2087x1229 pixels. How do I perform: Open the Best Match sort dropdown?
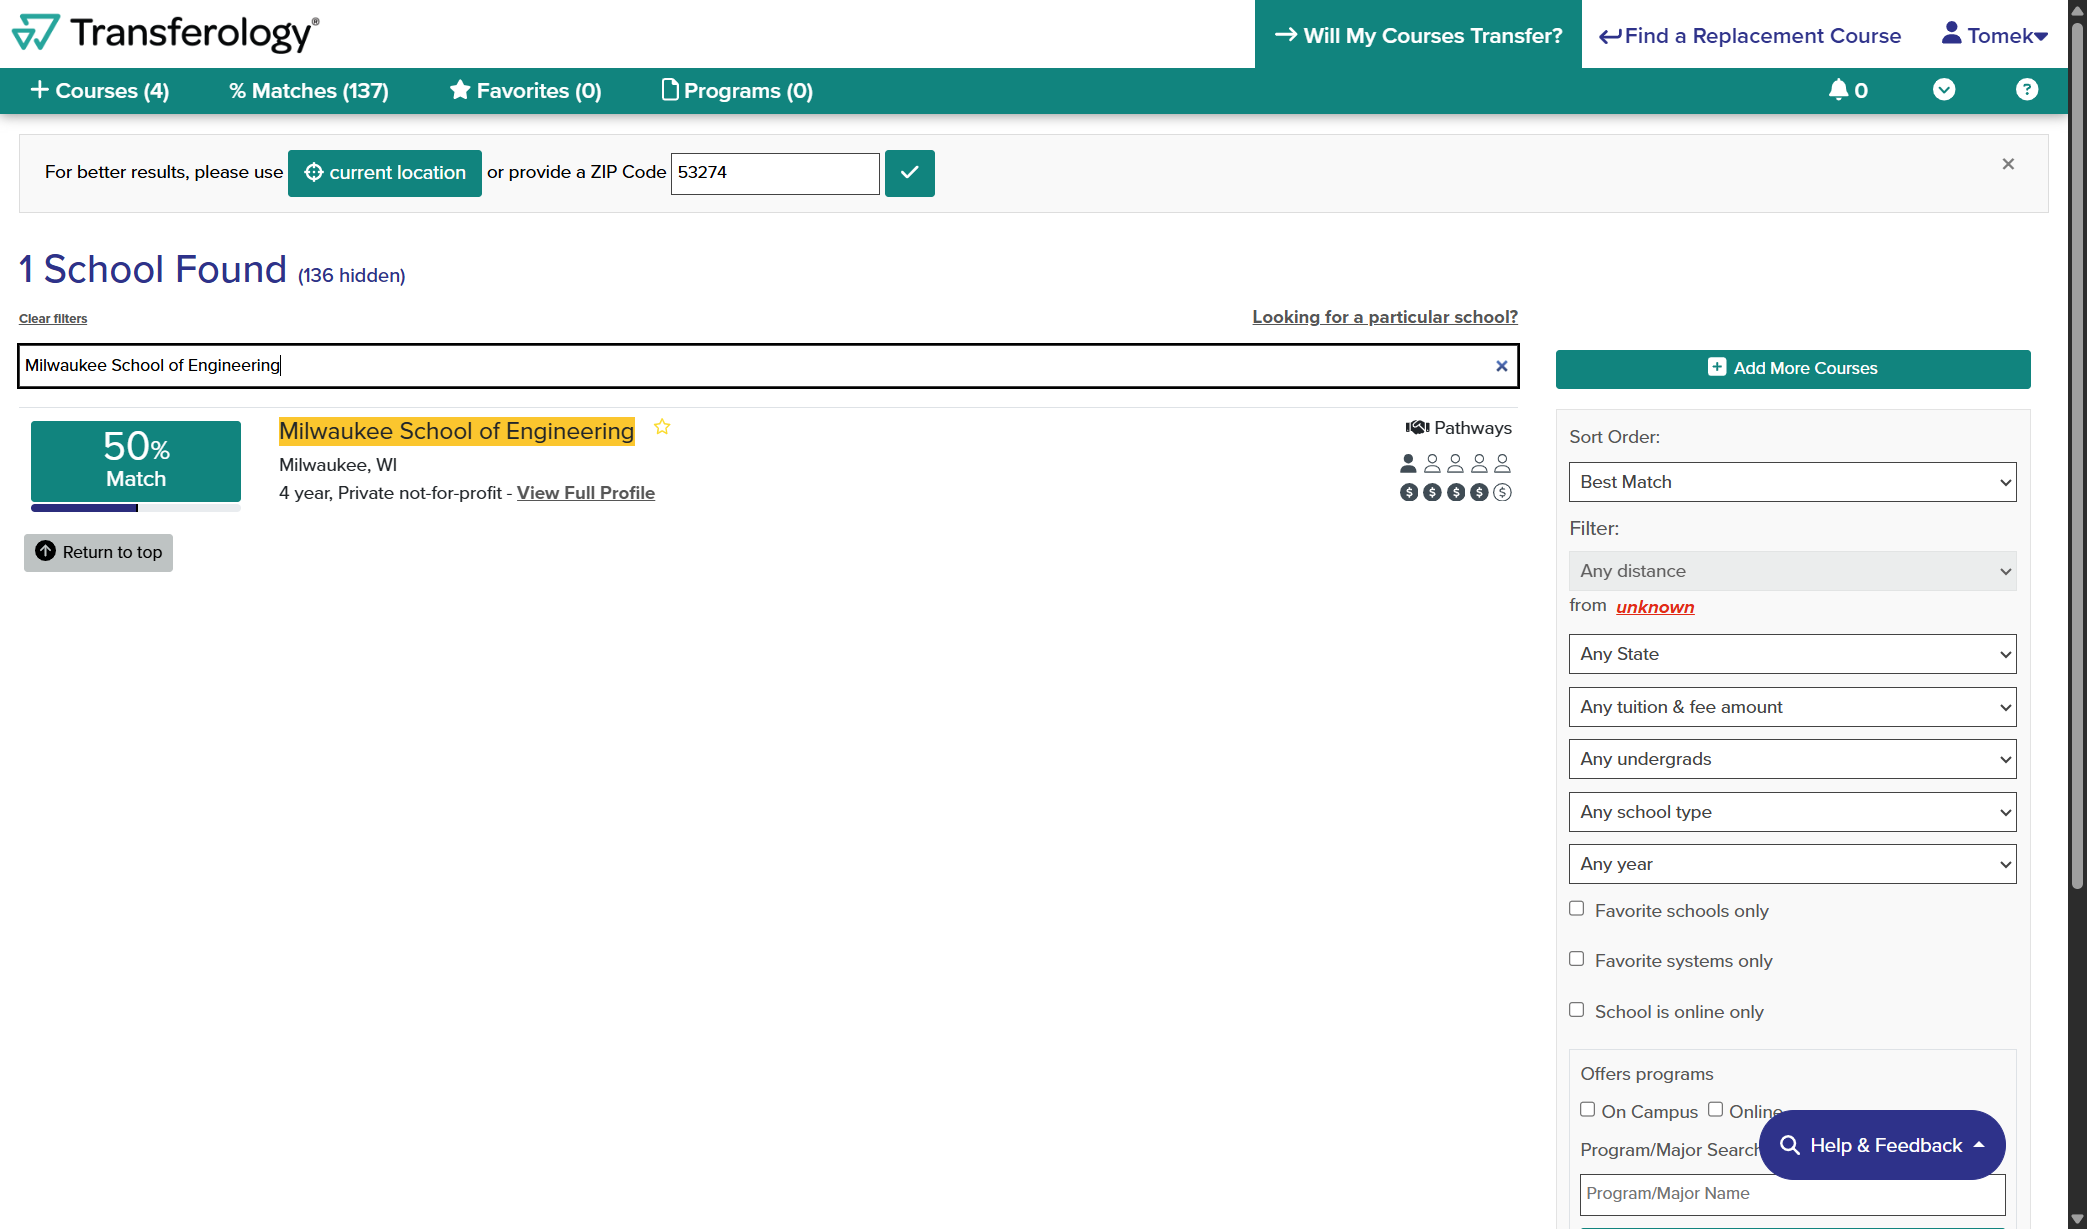coord(1792,482)
